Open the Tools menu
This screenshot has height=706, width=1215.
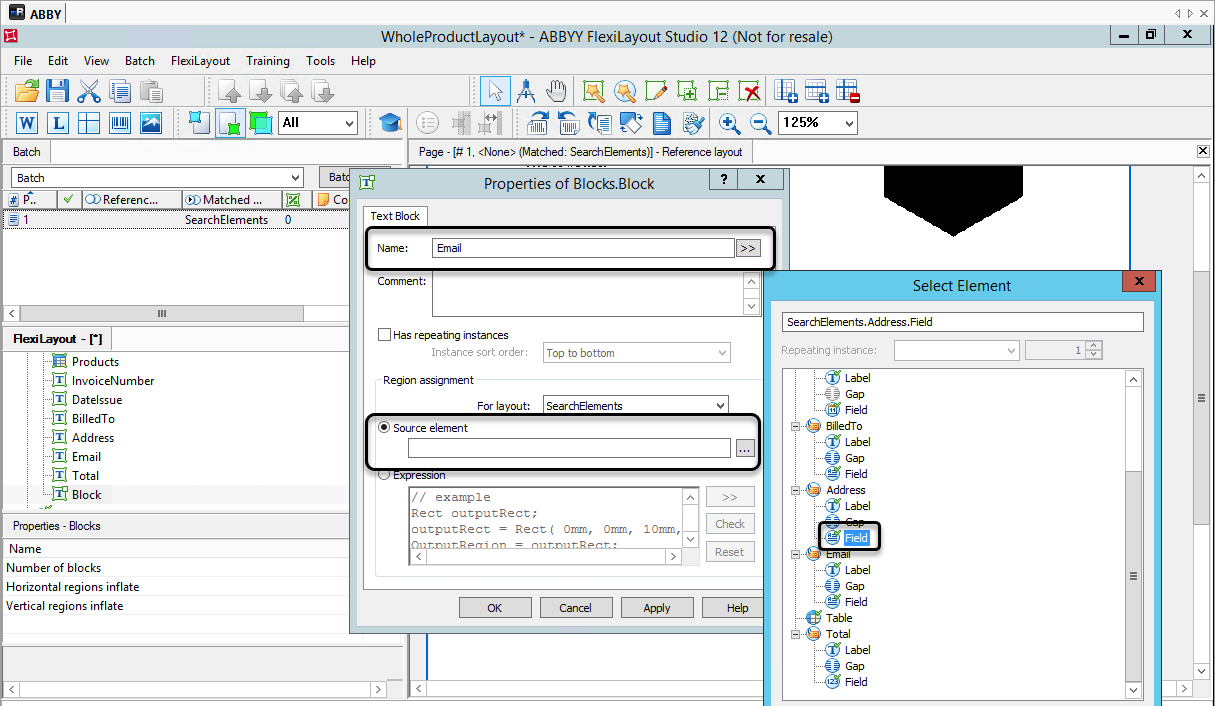(320, 61)
